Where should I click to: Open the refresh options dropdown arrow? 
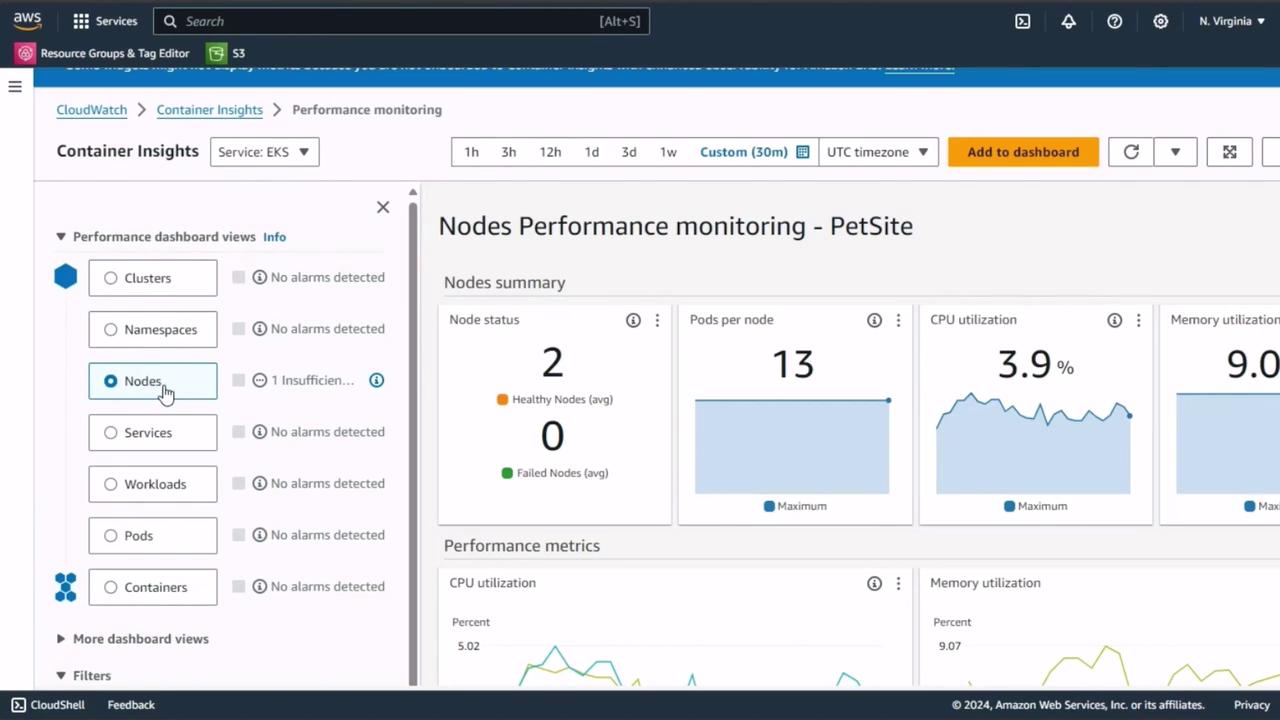point(1175,152)
